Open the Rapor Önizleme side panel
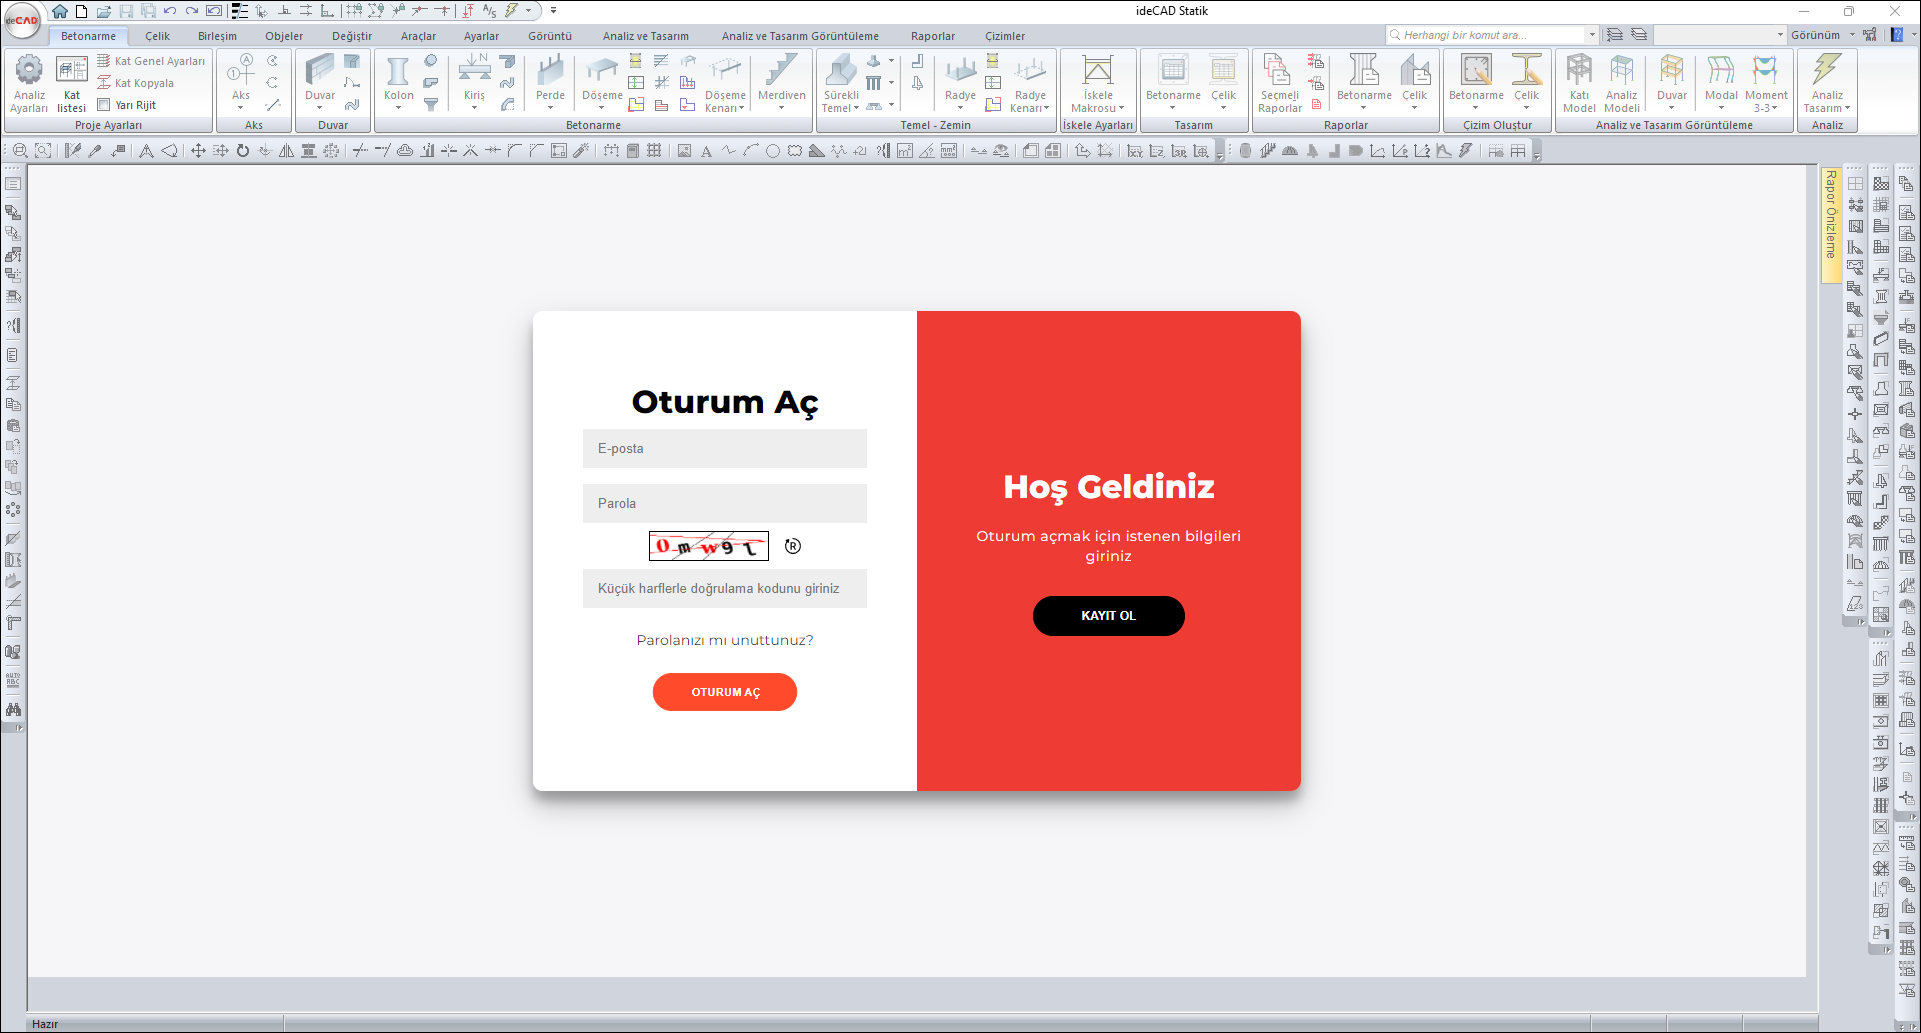This screenshot has width=1921, height=1033. [1830, 215]
